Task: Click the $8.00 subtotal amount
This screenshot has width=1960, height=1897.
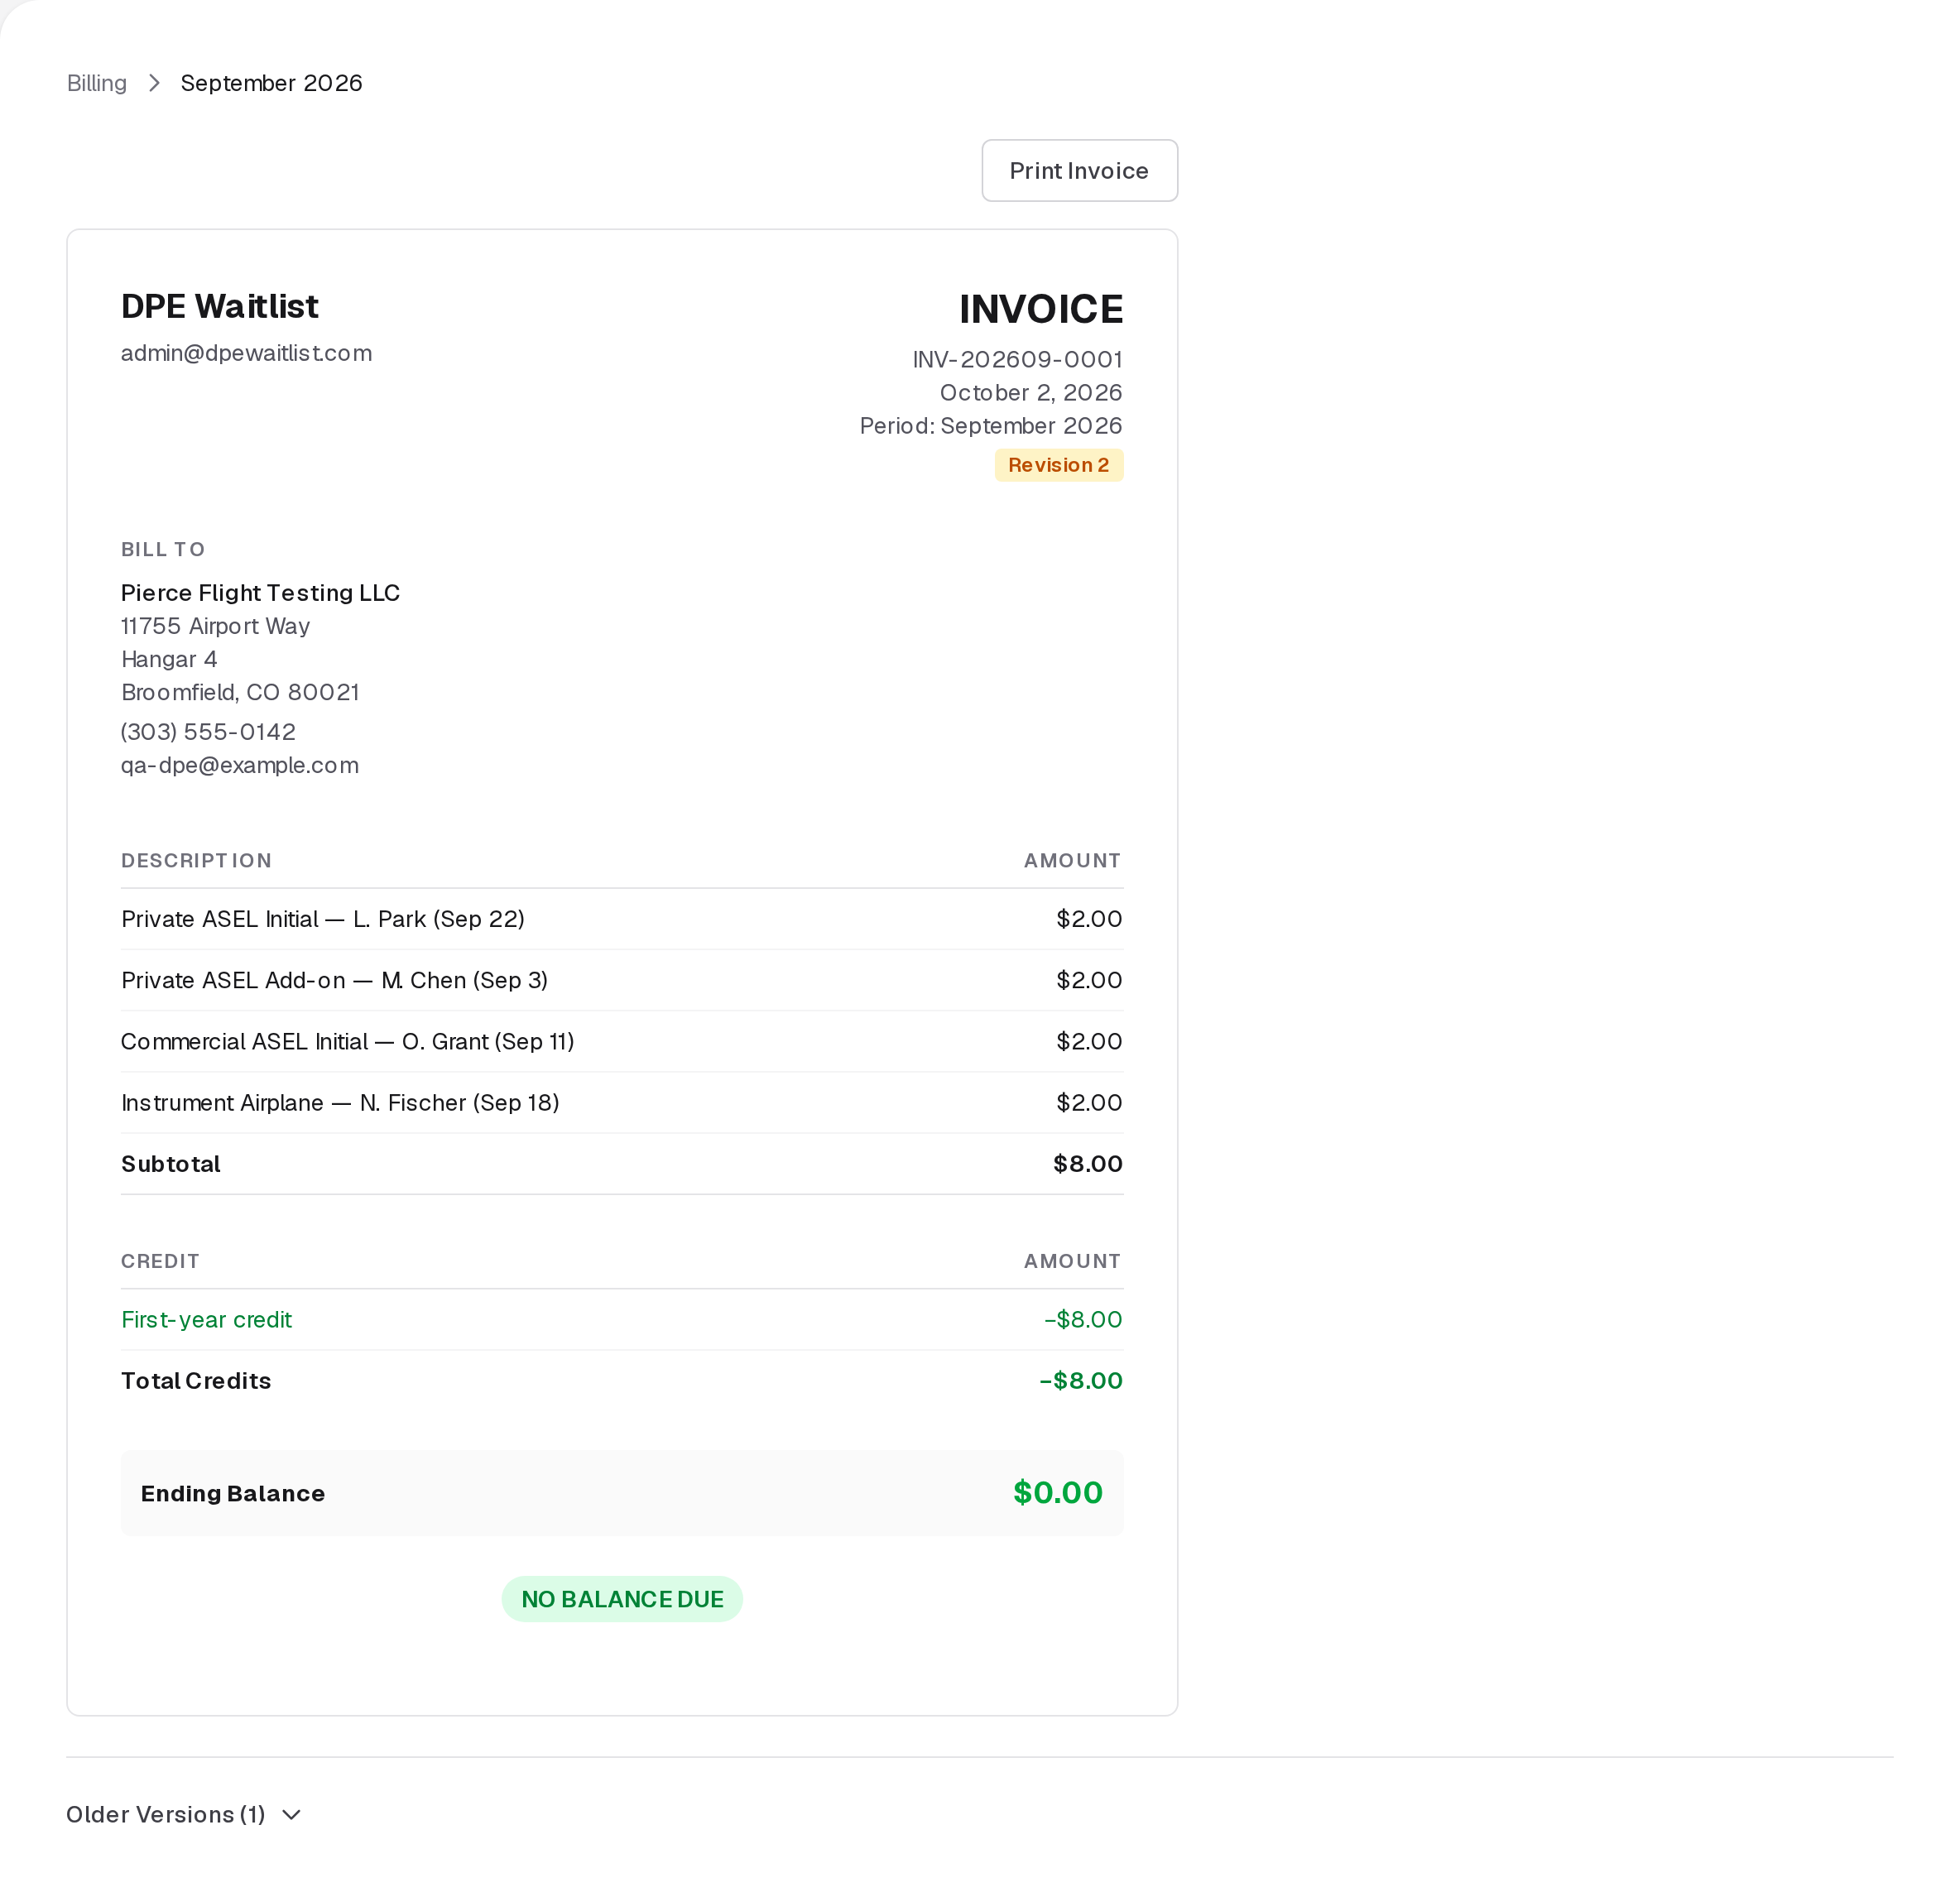Action: pyautogui.click(x=1088, y=1164)
